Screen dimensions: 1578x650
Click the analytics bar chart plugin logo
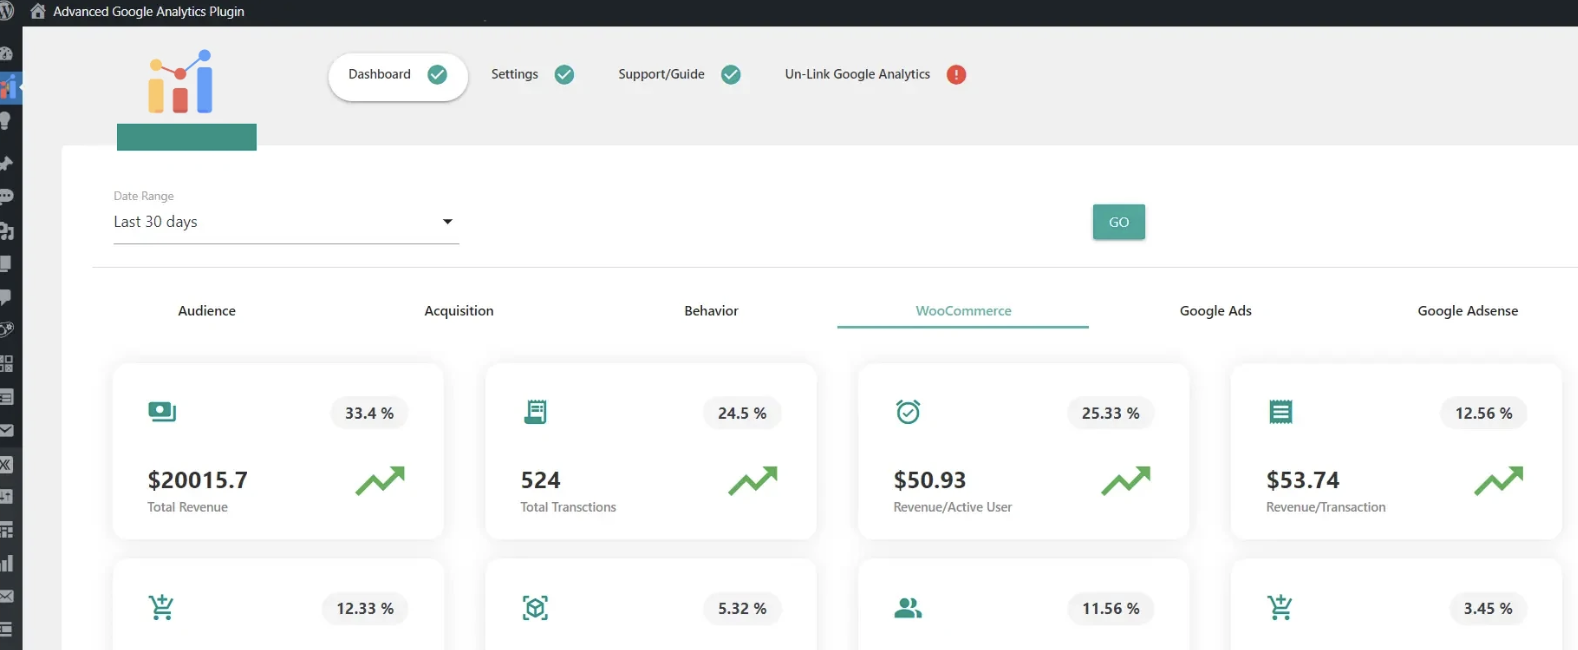tap(181, 81)
